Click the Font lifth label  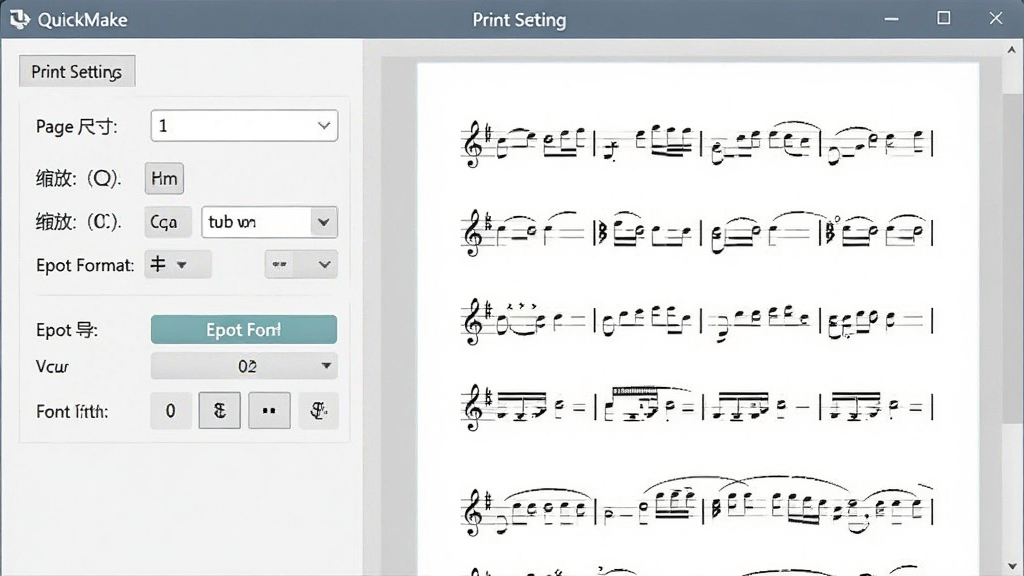(72, 411)
